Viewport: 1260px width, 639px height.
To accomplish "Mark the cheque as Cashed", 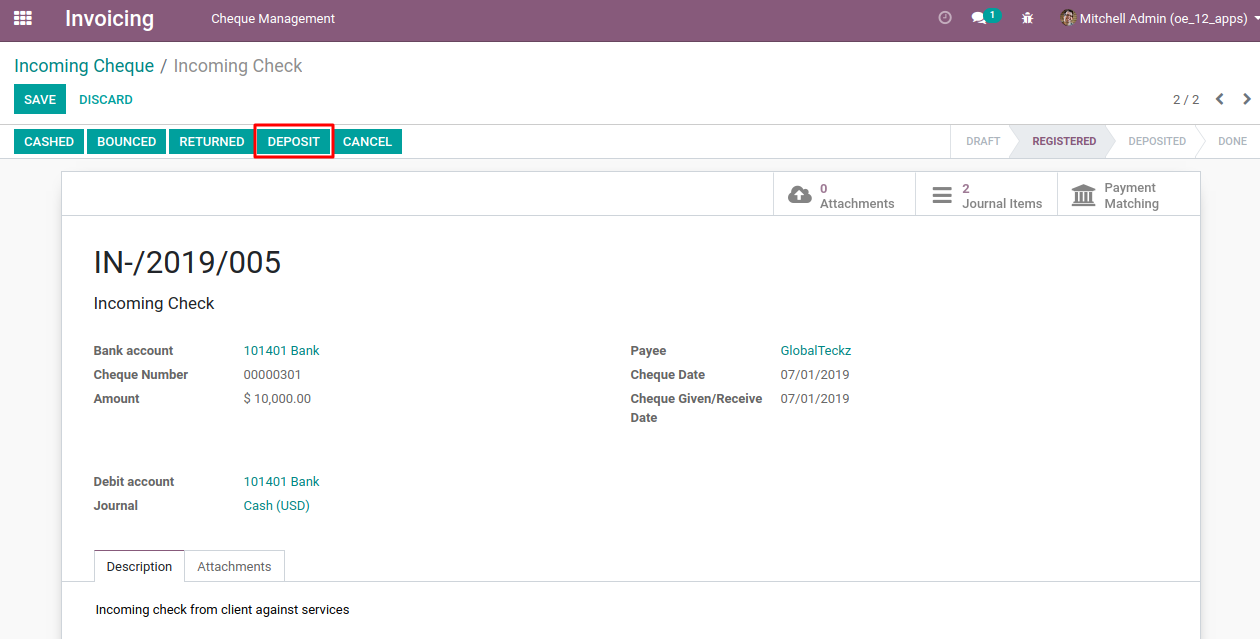I will coord(49,142).
